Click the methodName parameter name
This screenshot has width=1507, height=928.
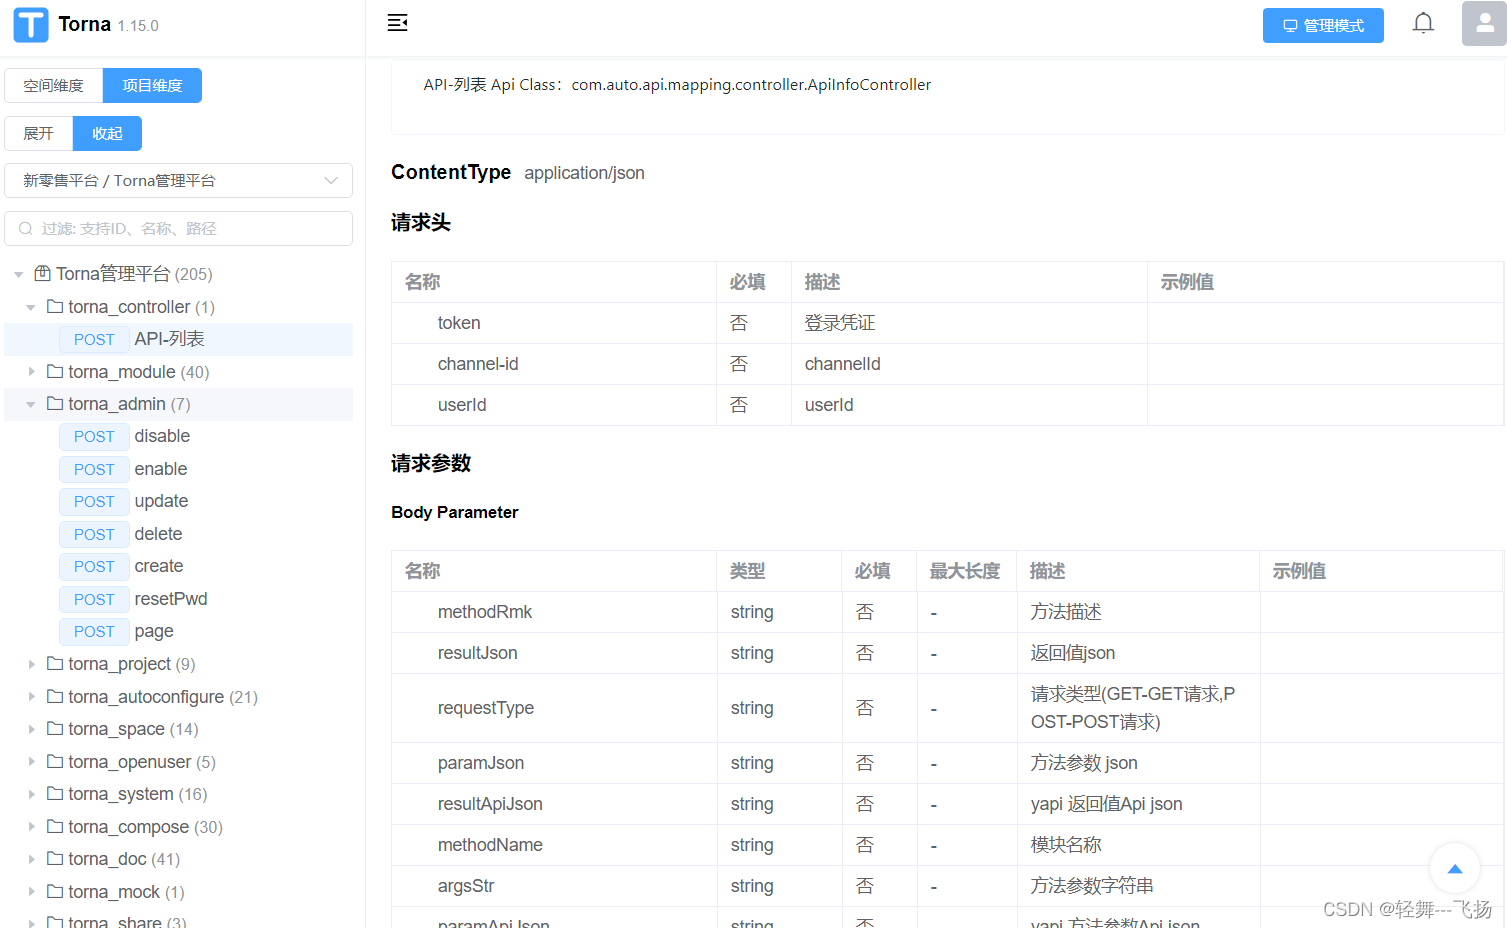pyautogui.click(x=490, y=845)
